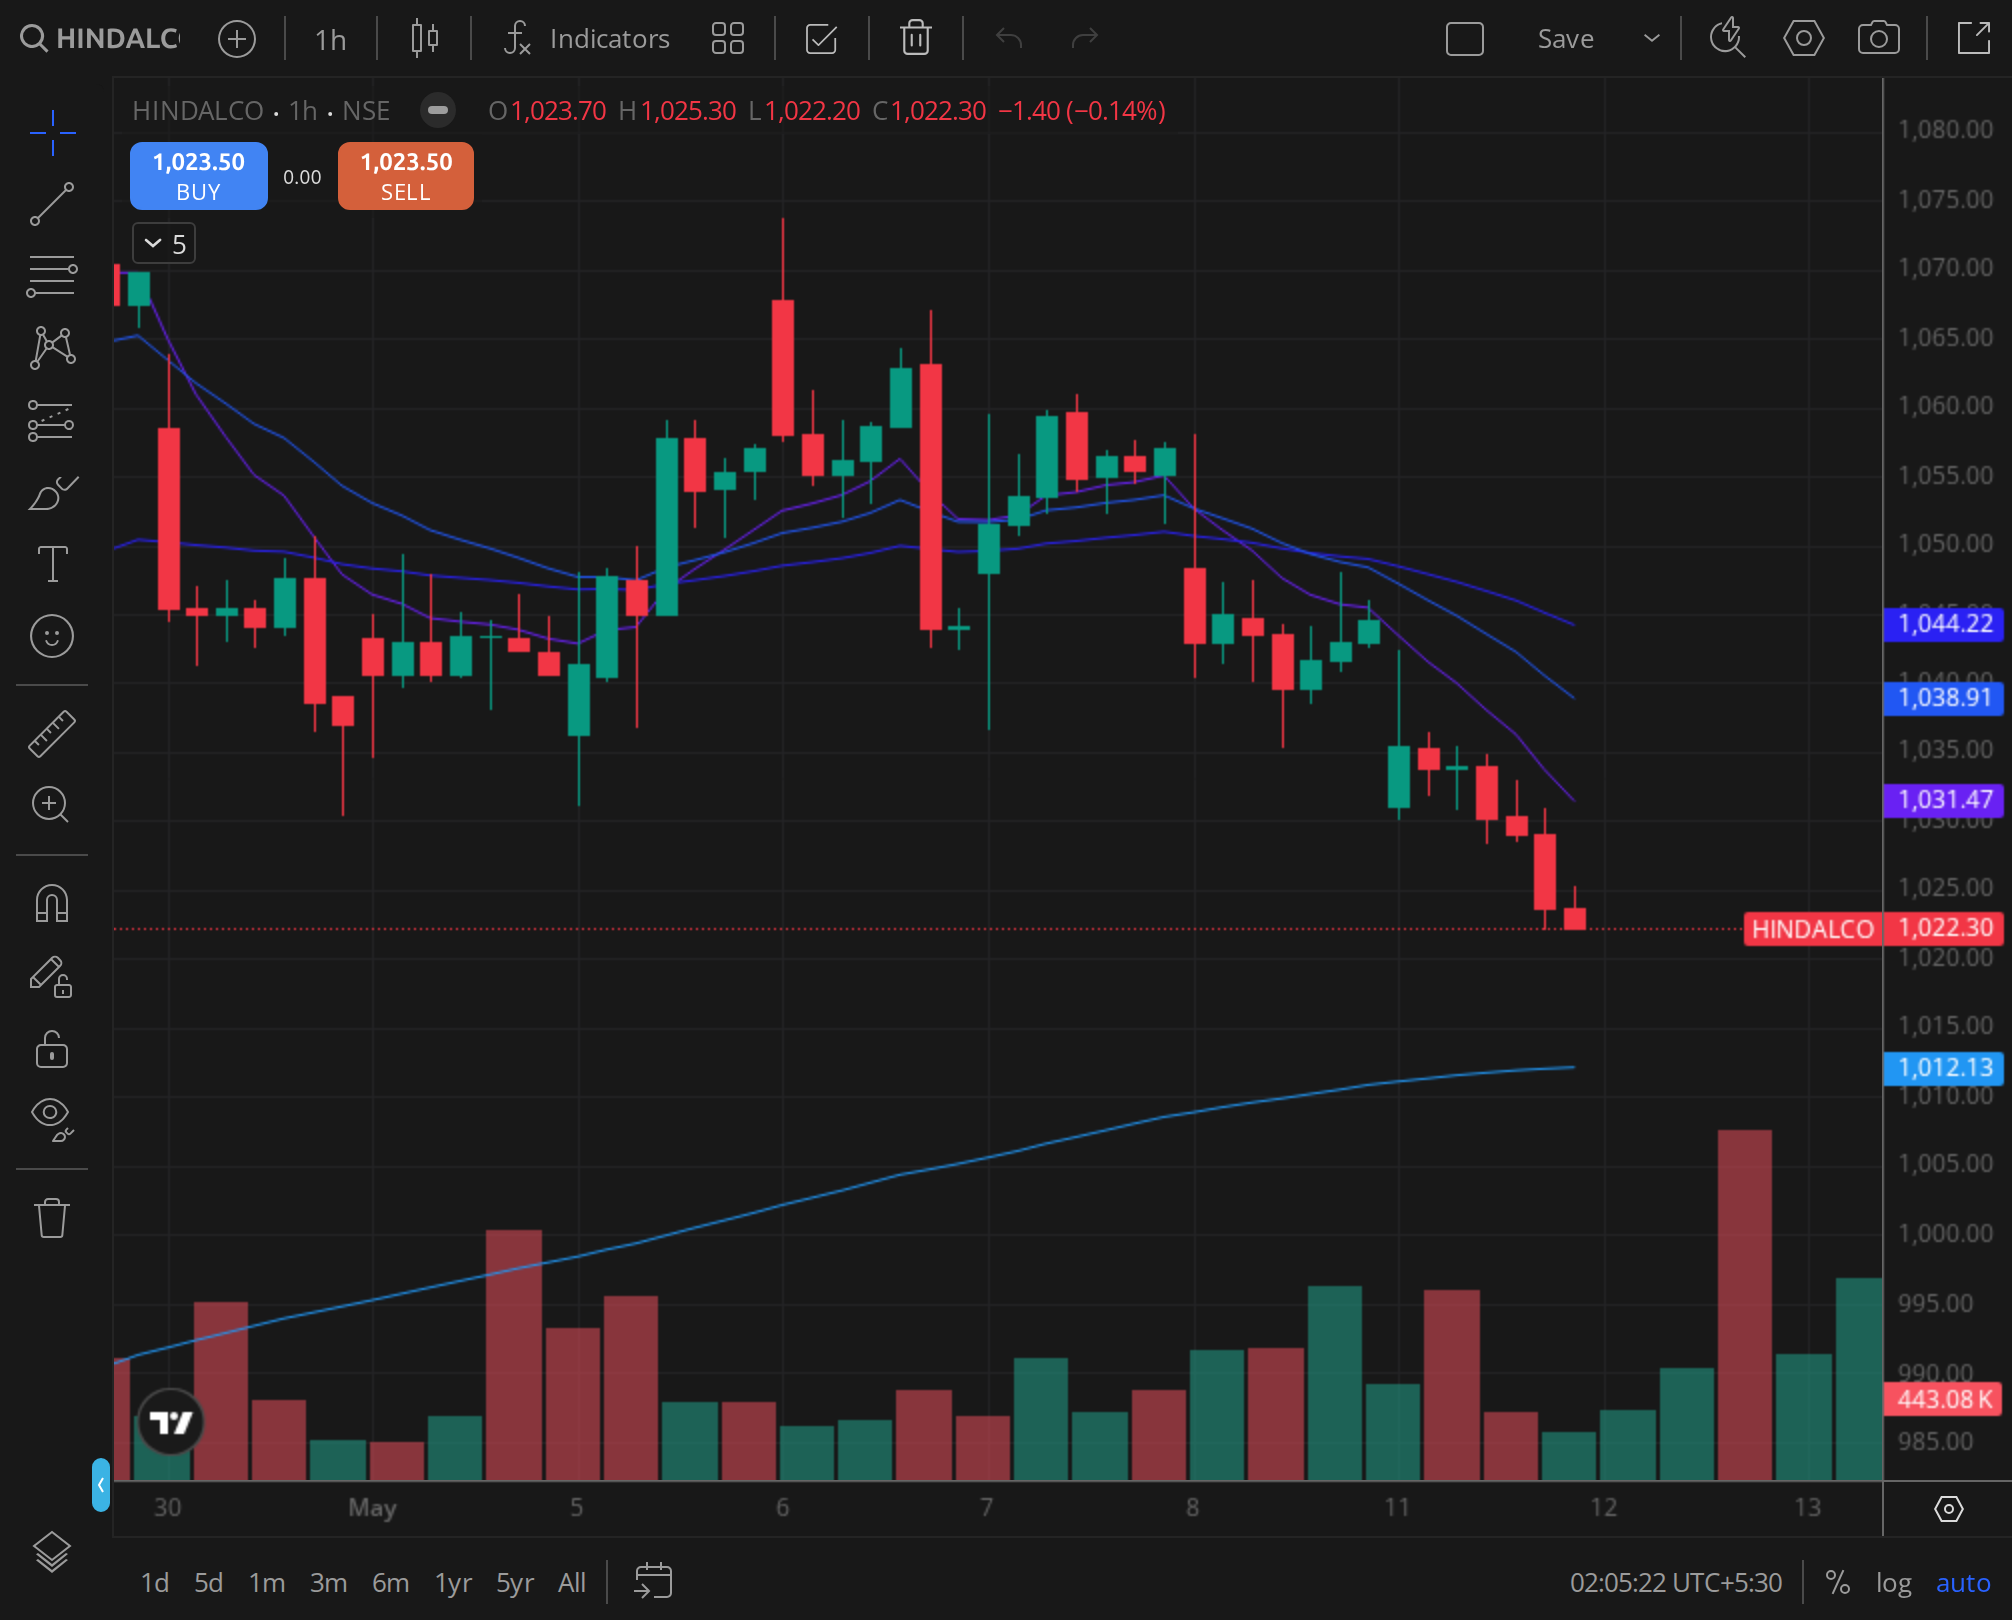Set range to 1m
The height and width of the screenshot is (1620, 2012).
tap(266, 1582)
